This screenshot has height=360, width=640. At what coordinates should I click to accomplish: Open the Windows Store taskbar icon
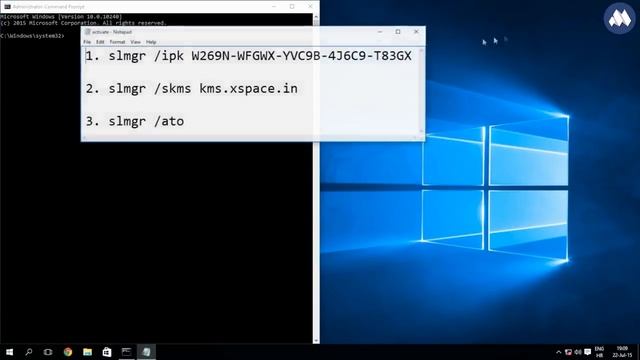coord(107,352)
